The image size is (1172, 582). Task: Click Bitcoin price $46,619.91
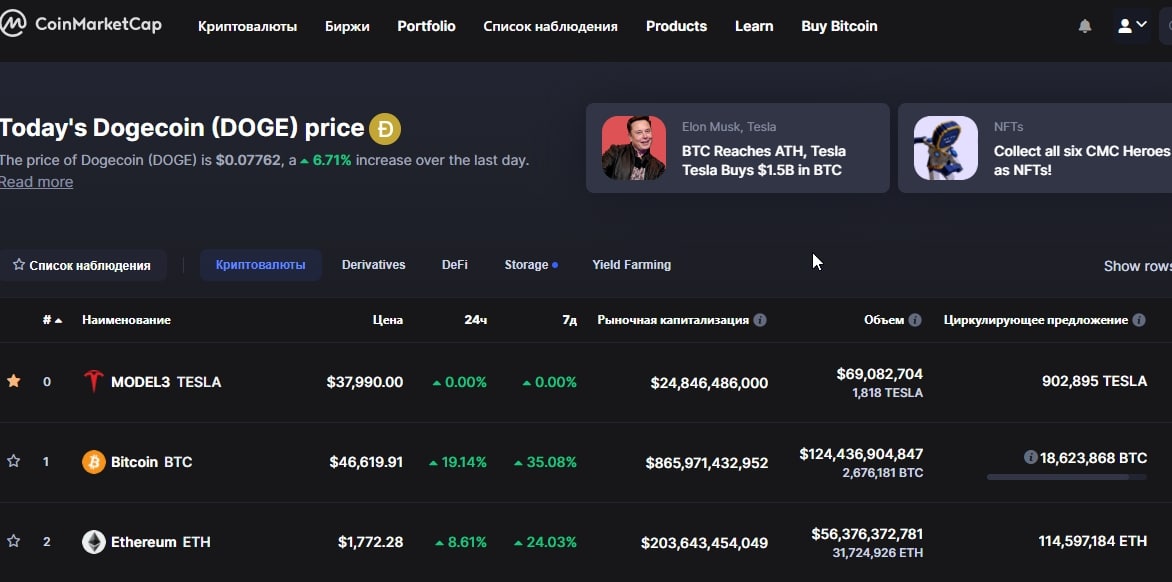[366, 462]
